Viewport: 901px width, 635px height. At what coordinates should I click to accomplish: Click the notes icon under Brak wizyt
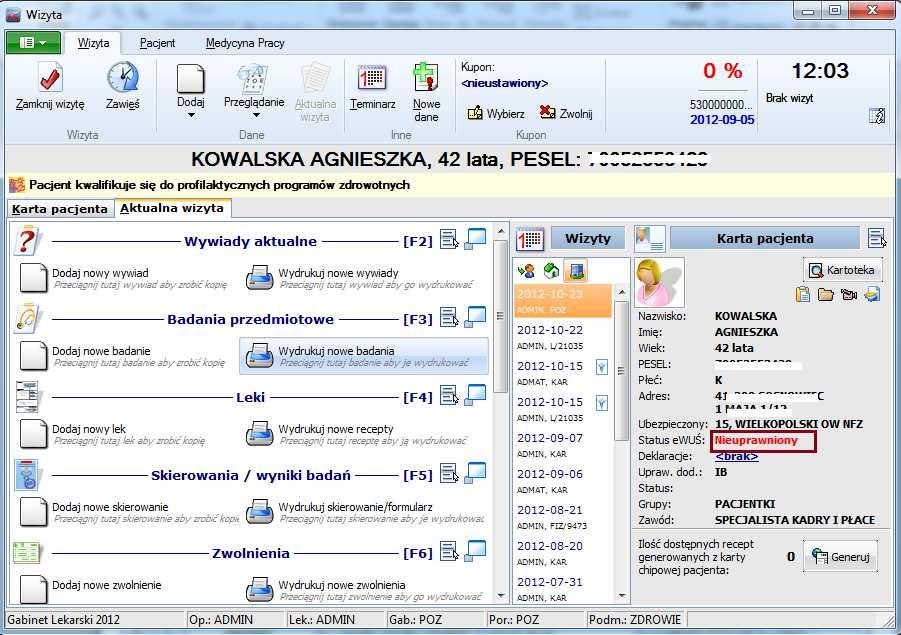coord(877,115)
